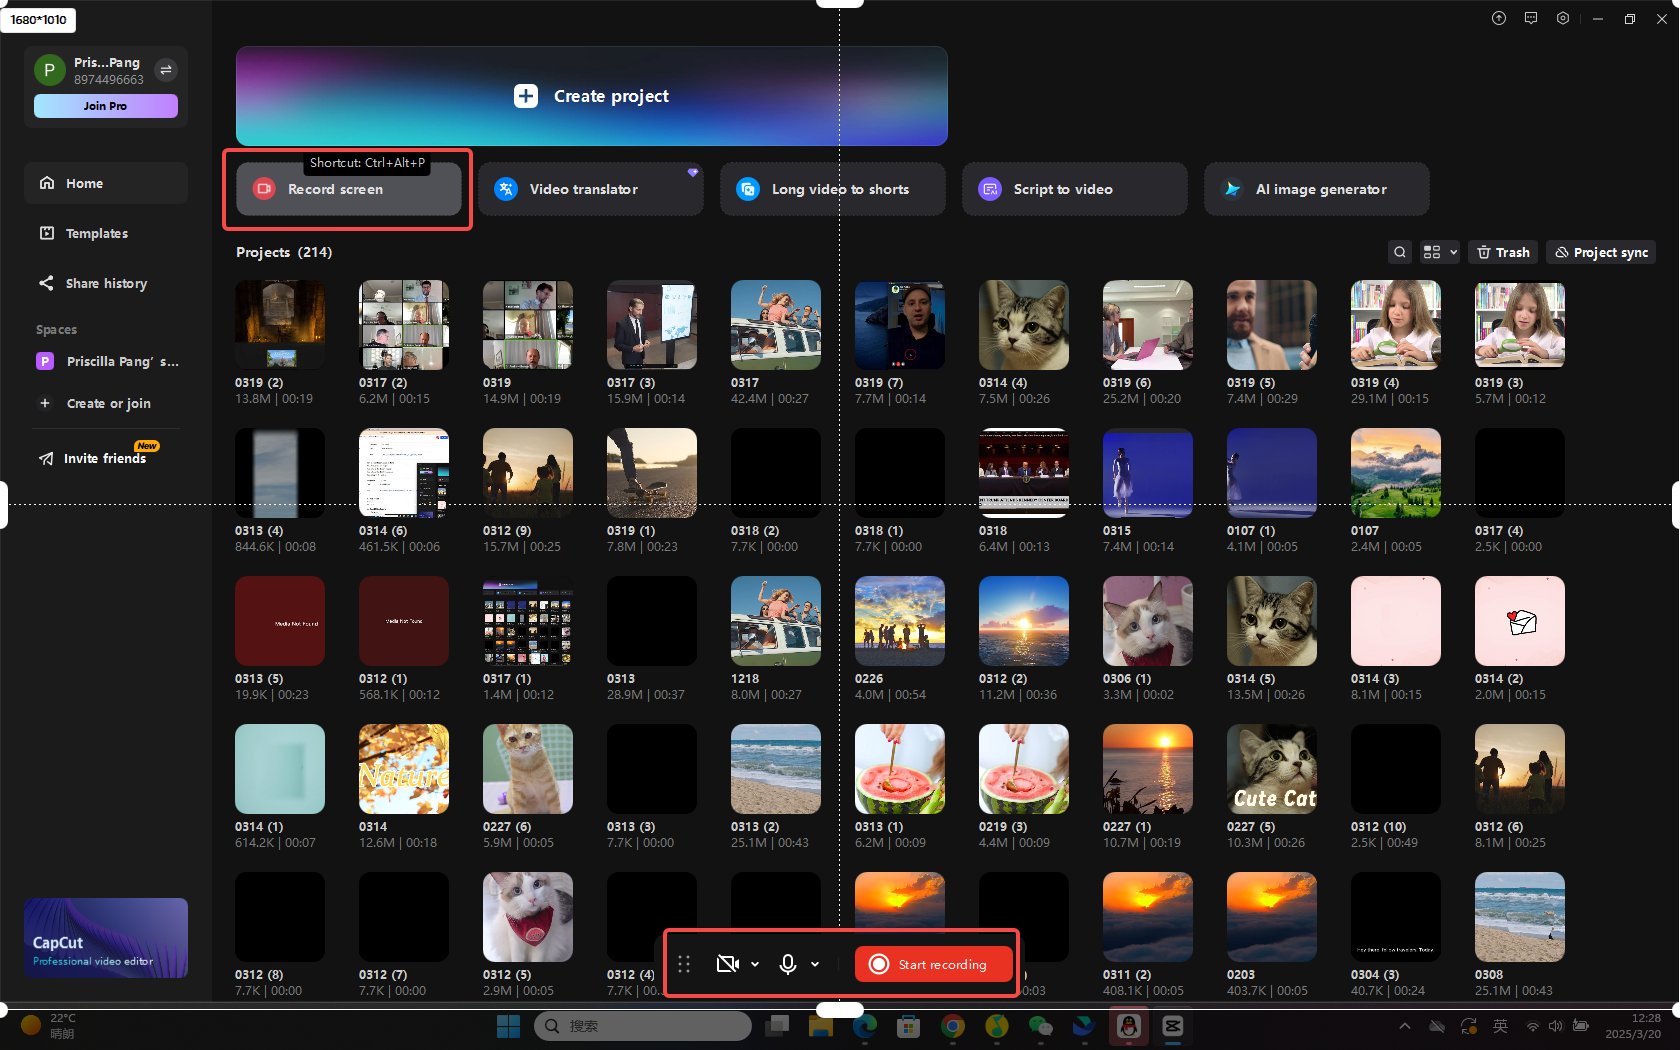The height and width of the screenshot is (1050, 1680).
Task: Click the project name text "0306 (1)"
Action: tap(1127, 679)
